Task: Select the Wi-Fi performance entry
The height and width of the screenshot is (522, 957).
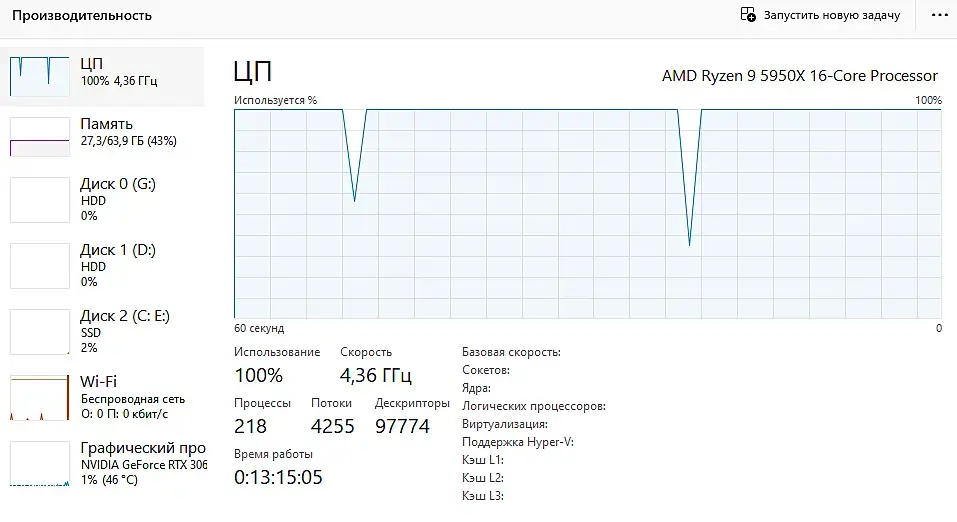Action: (103, 397)
